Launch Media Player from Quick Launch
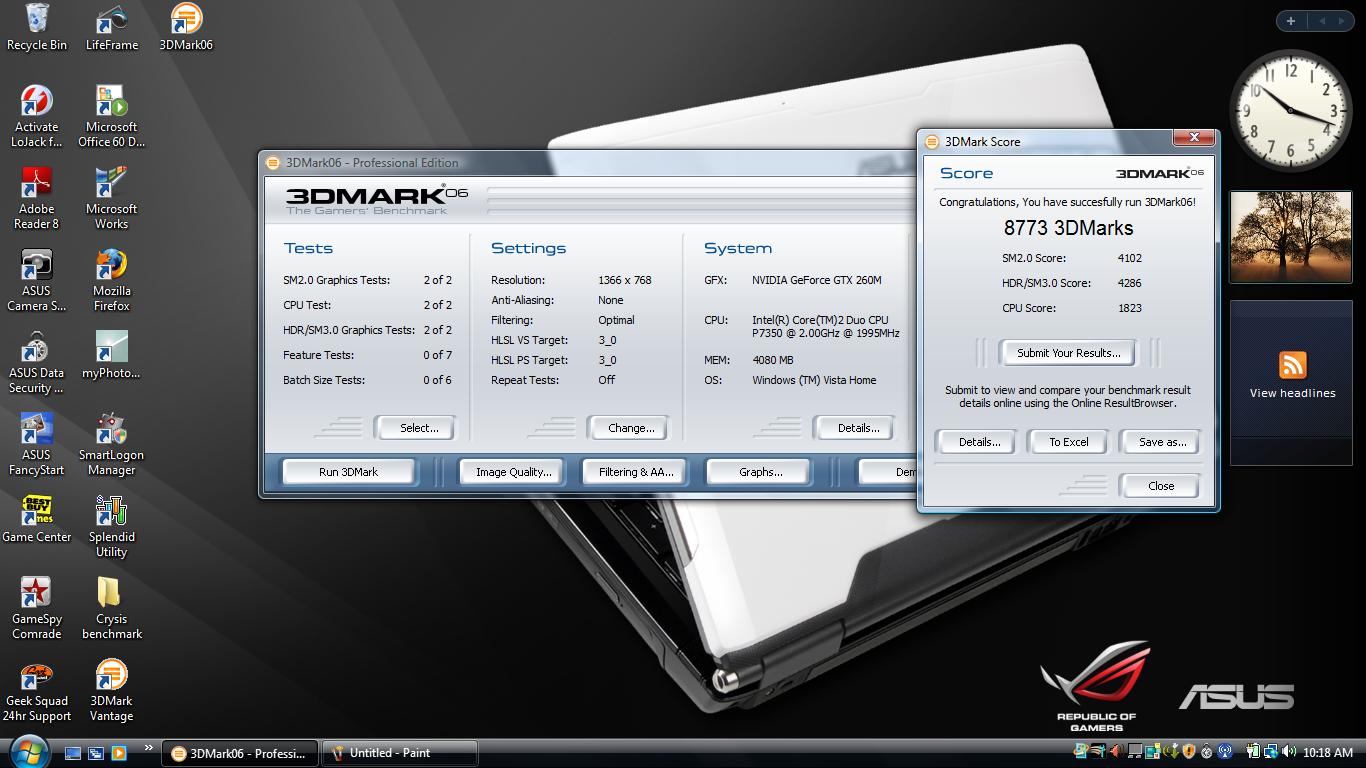Viewport: 1366px width, 768px height. point(118,753)
